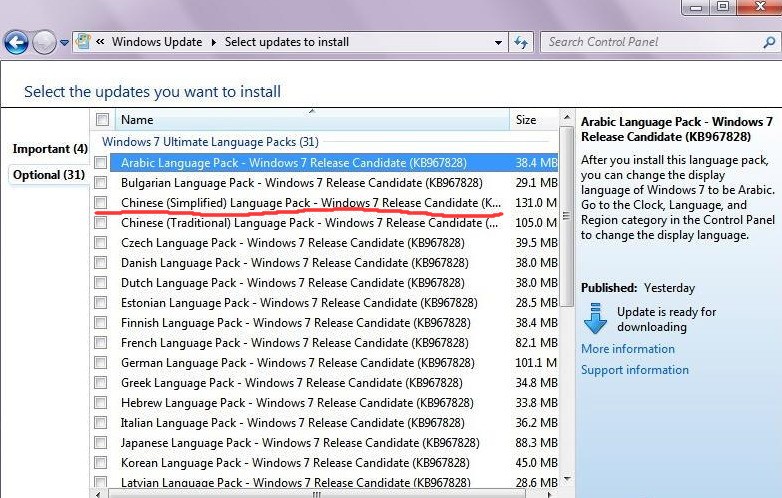
Task: Check the Arabic Language Pack checkbox
Action: [101, 162]
